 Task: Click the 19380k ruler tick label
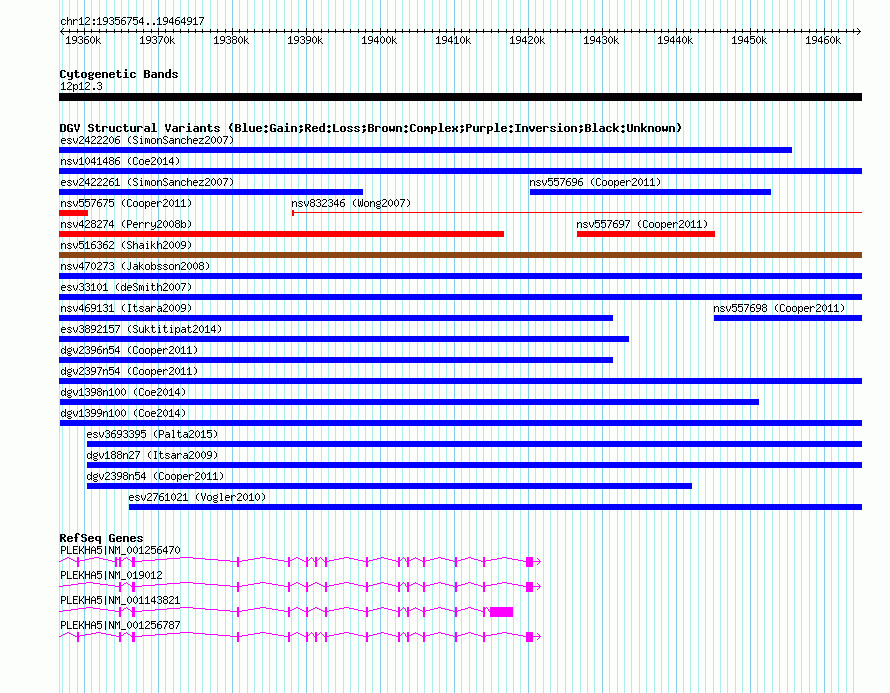pos(231,40)
